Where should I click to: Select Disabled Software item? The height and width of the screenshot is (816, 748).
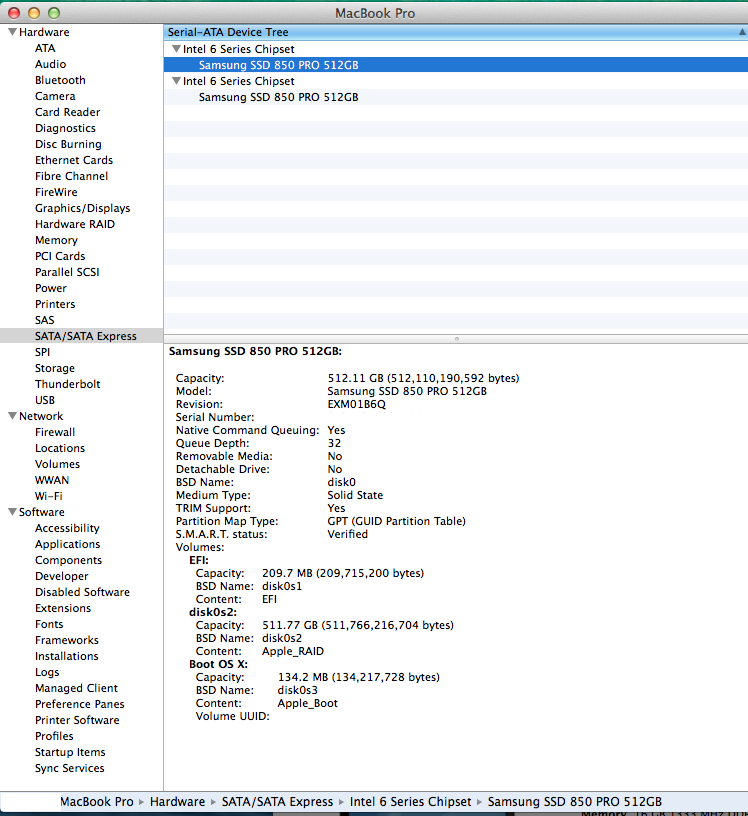pyautogui.click(x=82, y=592)
